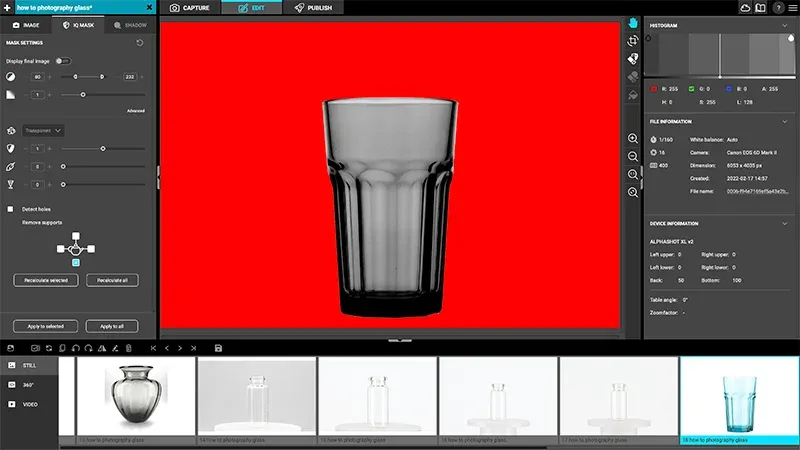
Task: Click Apply to all button
Action: (112, 326)
